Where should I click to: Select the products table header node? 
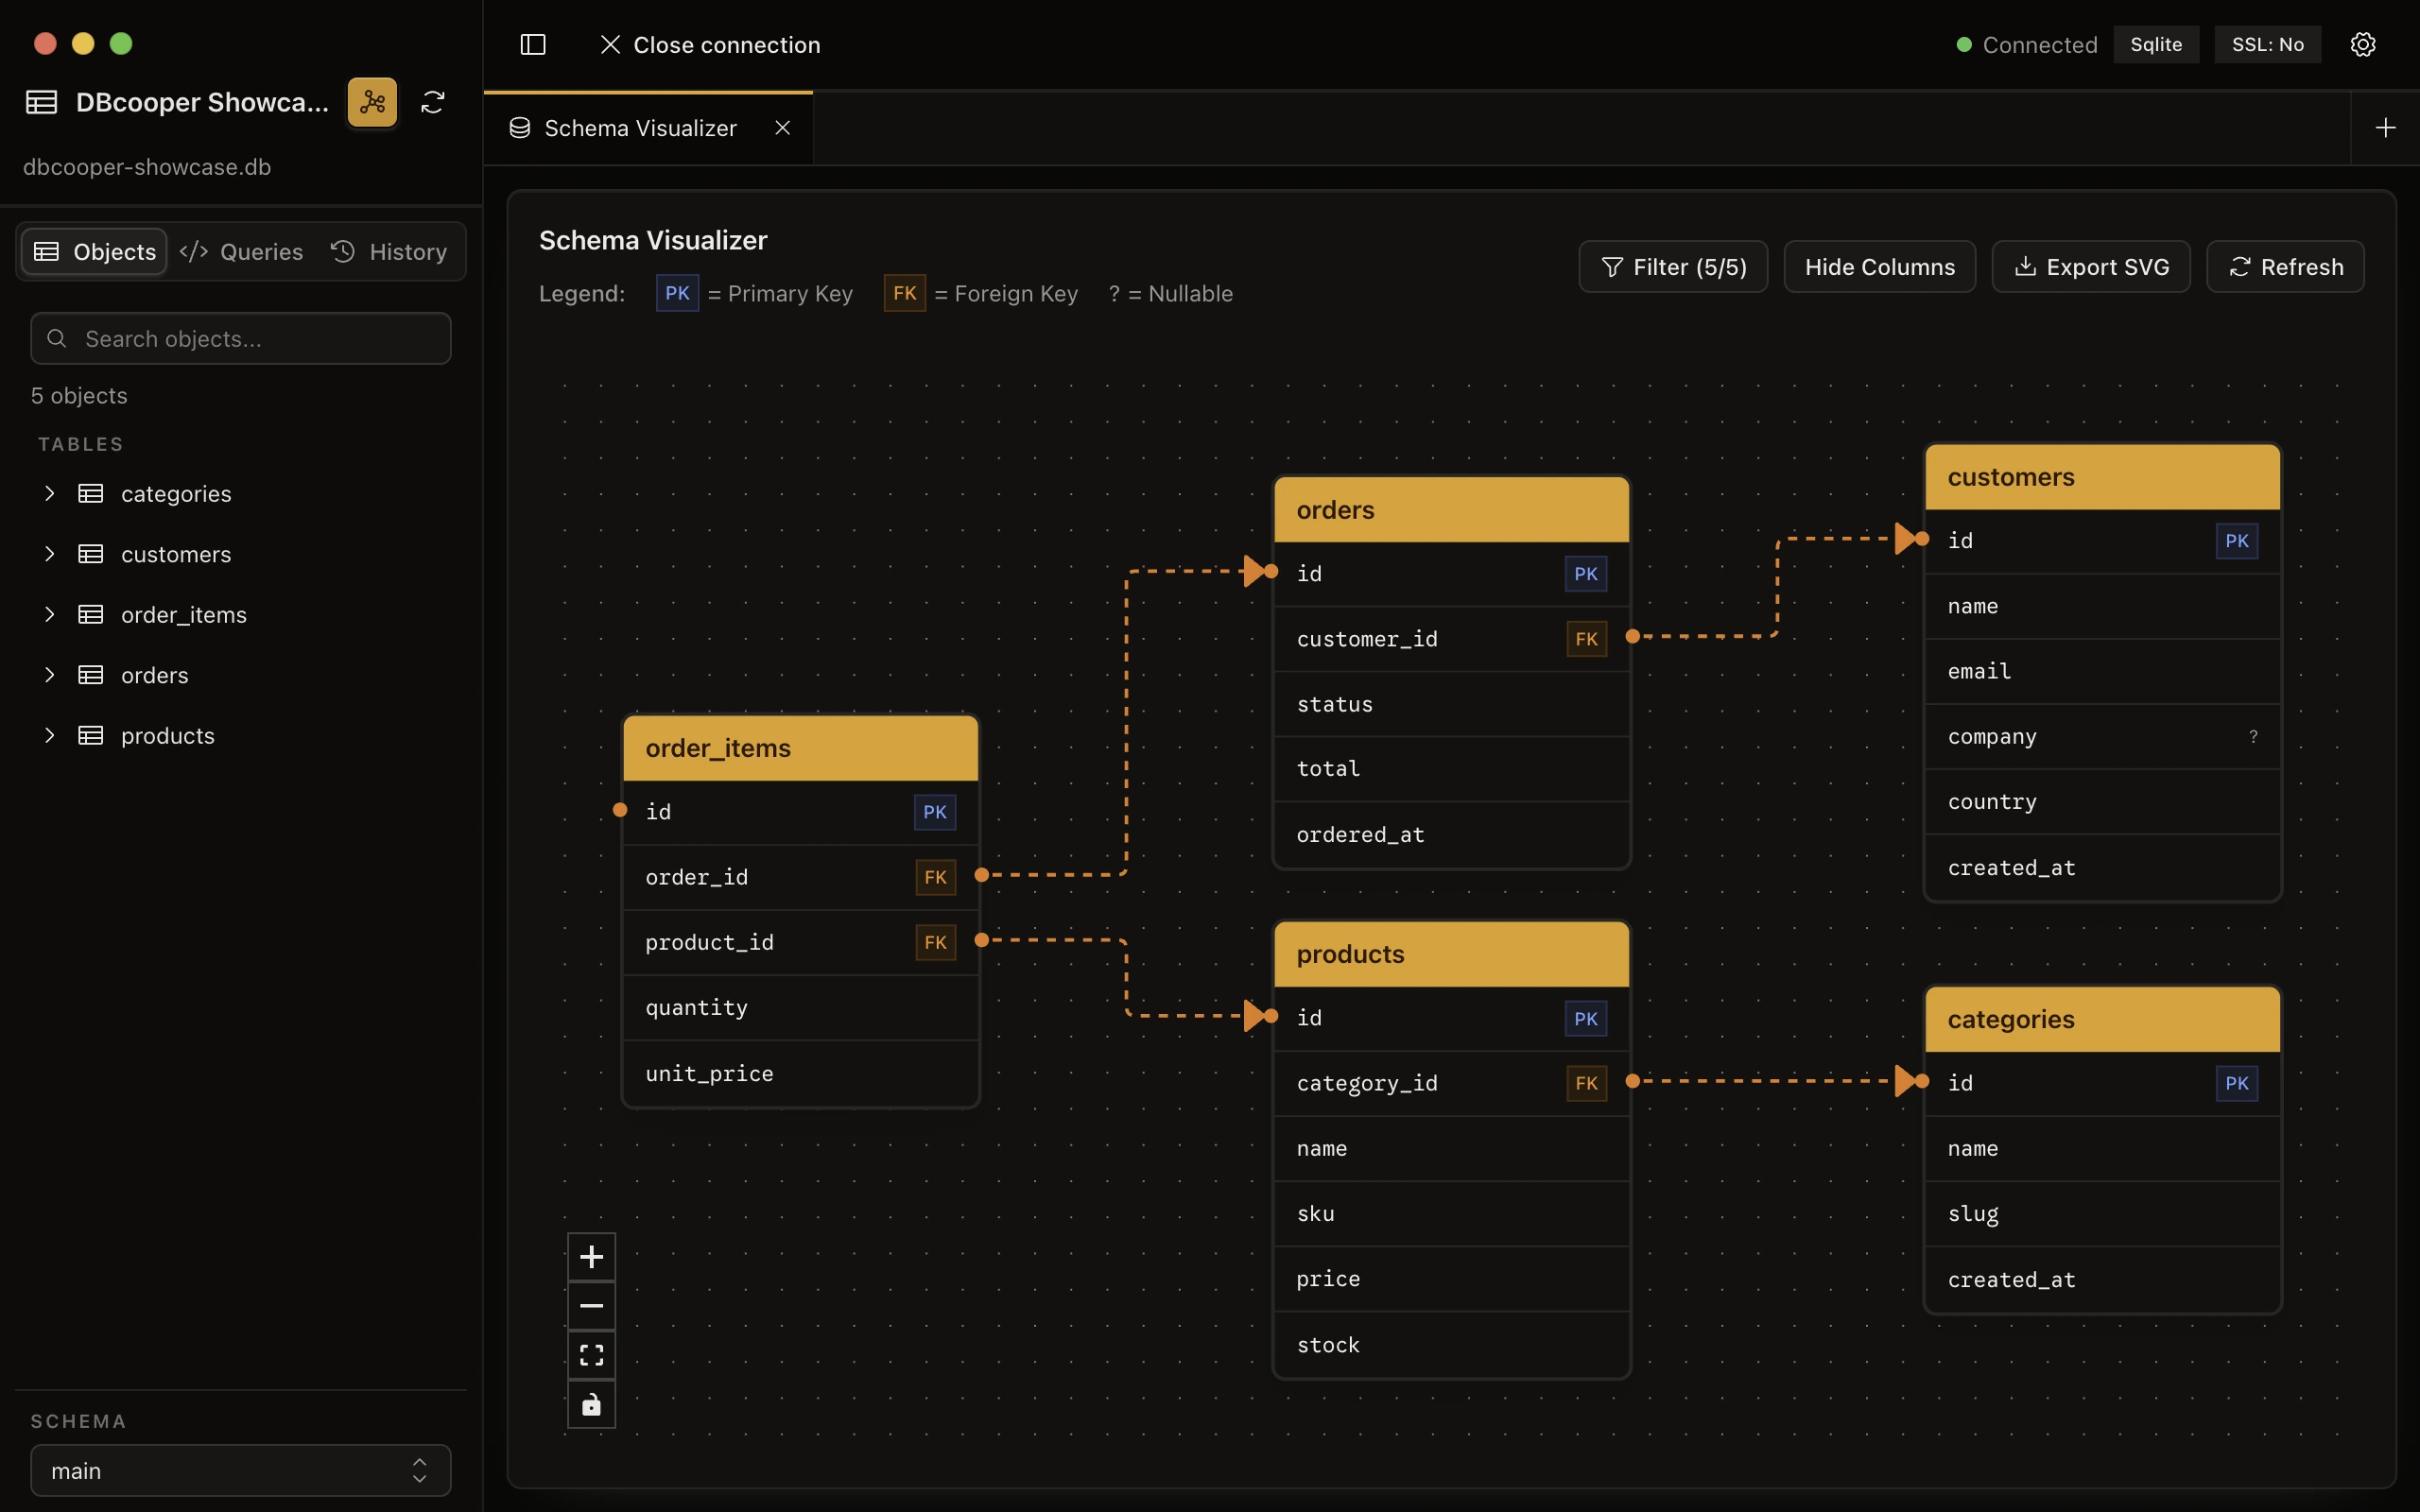tap(1452, 954)
